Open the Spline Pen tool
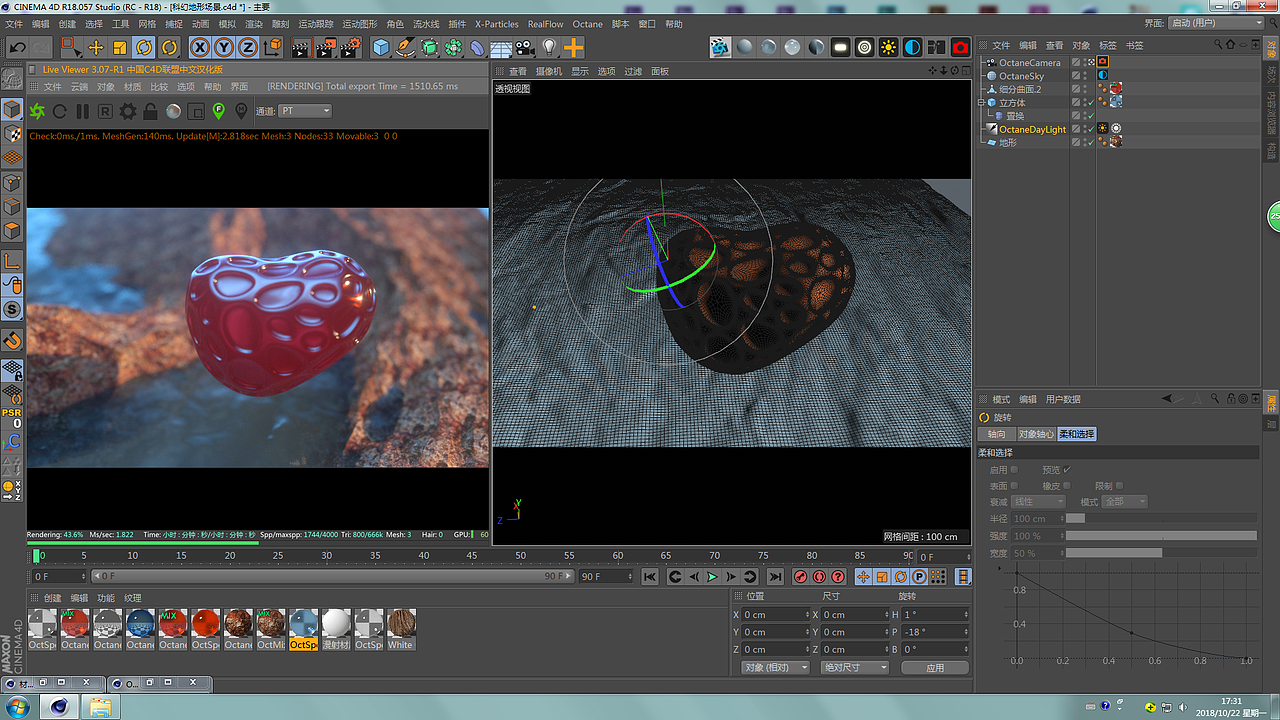Viewport: 1280px width, 720px height. (x=405, y=47)
